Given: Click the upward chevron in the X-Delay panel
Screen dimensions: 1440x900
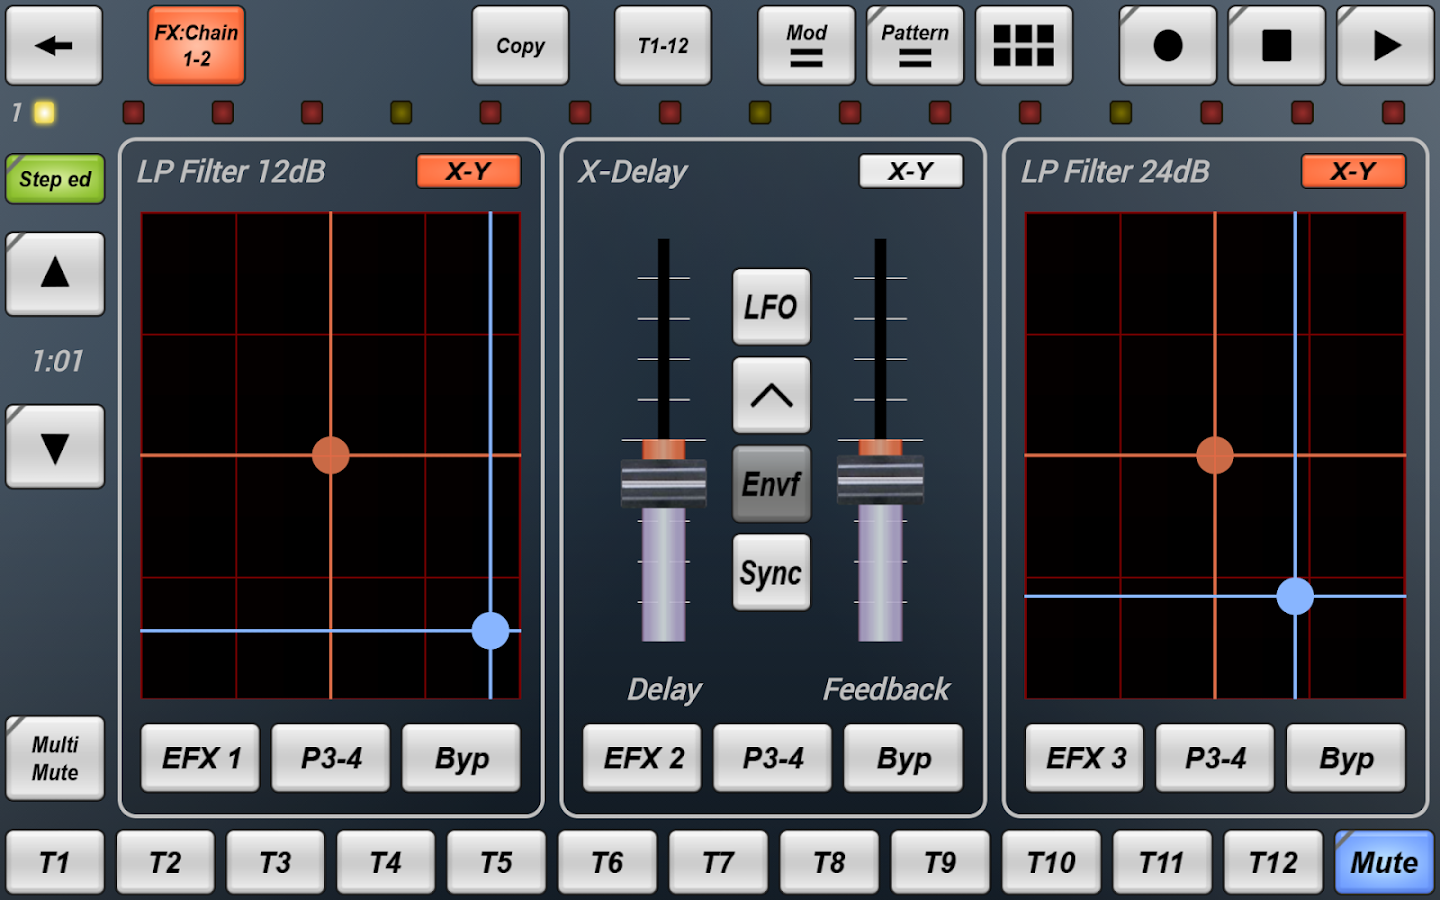Looking at the screenshot, I should (x=771, y=395).
